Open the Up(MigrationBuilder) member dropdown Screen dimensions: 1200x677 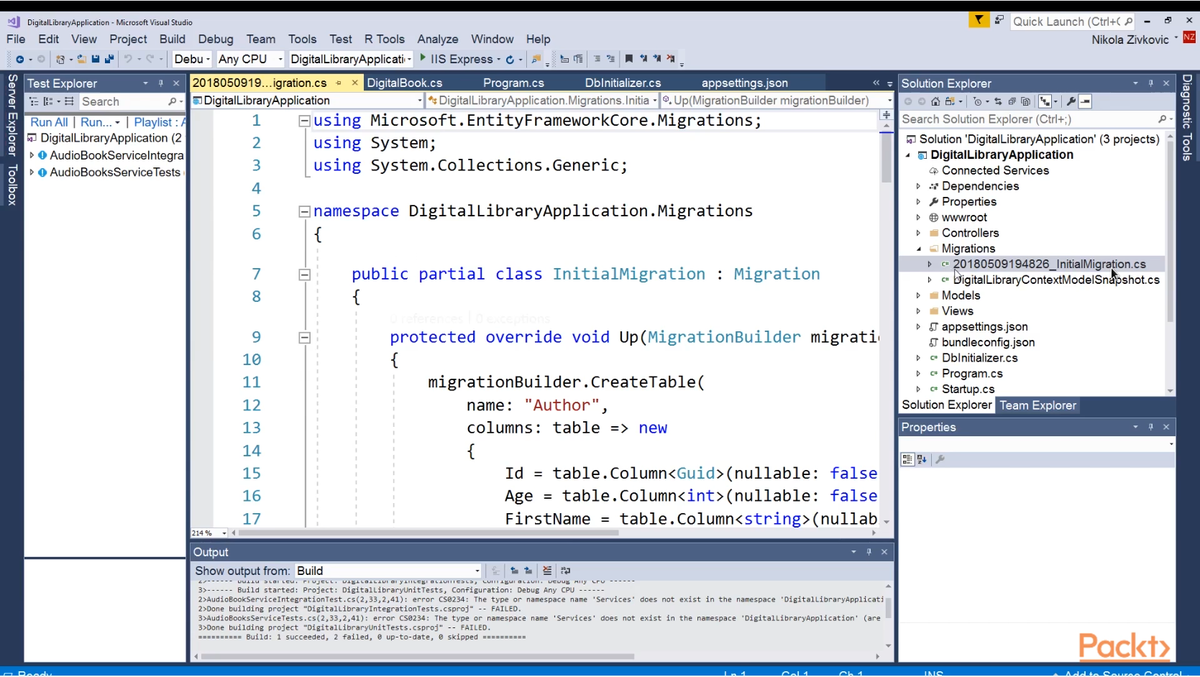click(777, 100)
